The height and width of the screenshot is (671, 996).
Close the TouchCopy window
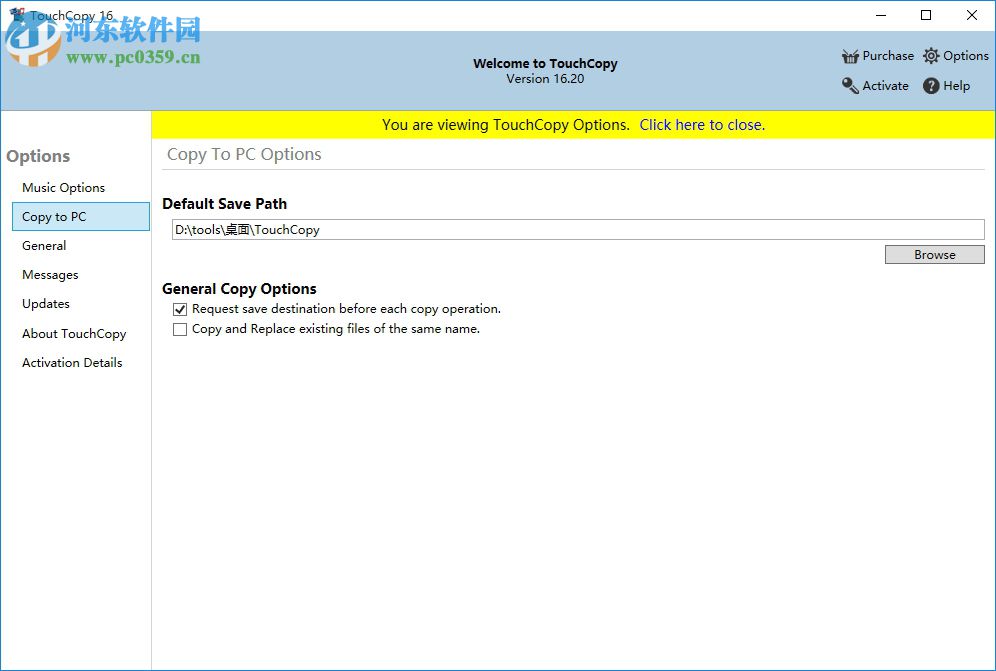pyautogui.click(x=972, y=15)
